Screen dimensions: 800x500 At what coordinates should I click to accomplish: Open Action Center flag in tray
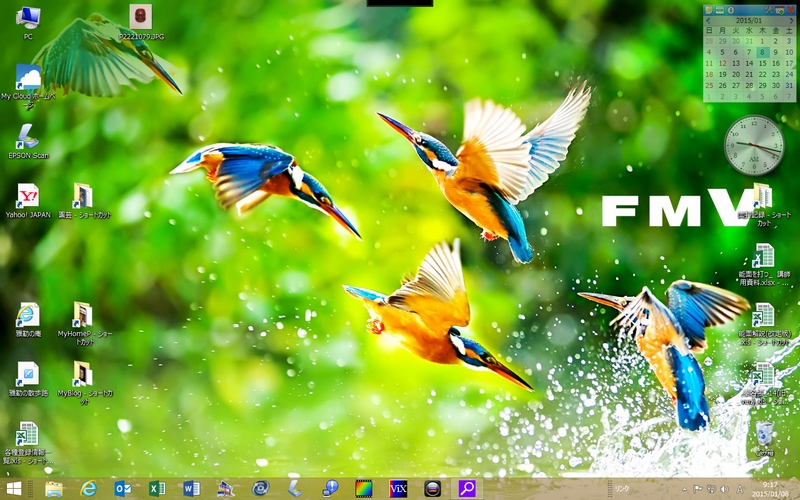[x=697, y=489]
